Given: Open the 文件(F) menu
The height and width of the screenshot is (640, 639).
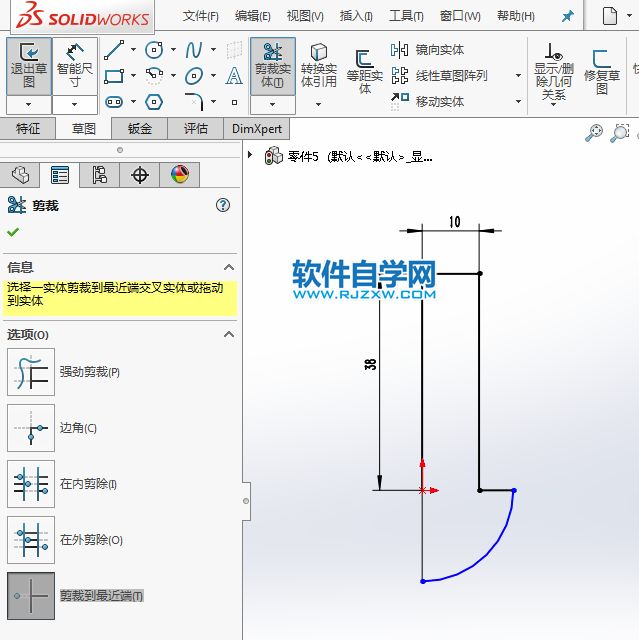Looking at the screenshot, I should tap(200, 16).
